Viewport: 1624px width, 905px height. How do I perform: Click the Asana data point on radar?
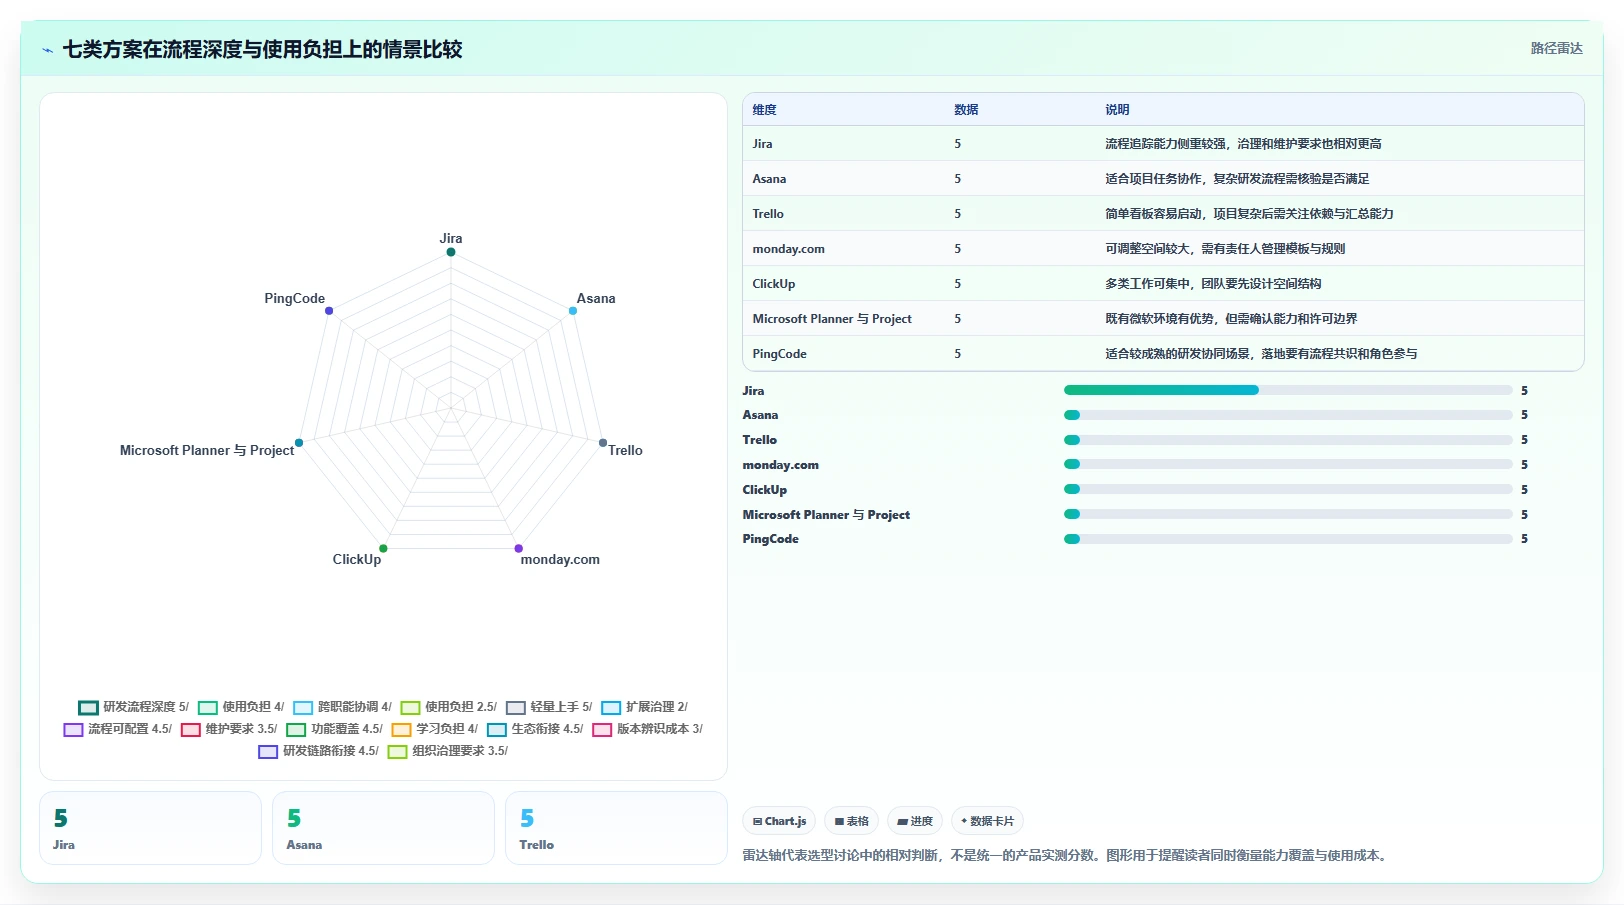[x=573, y=311]
